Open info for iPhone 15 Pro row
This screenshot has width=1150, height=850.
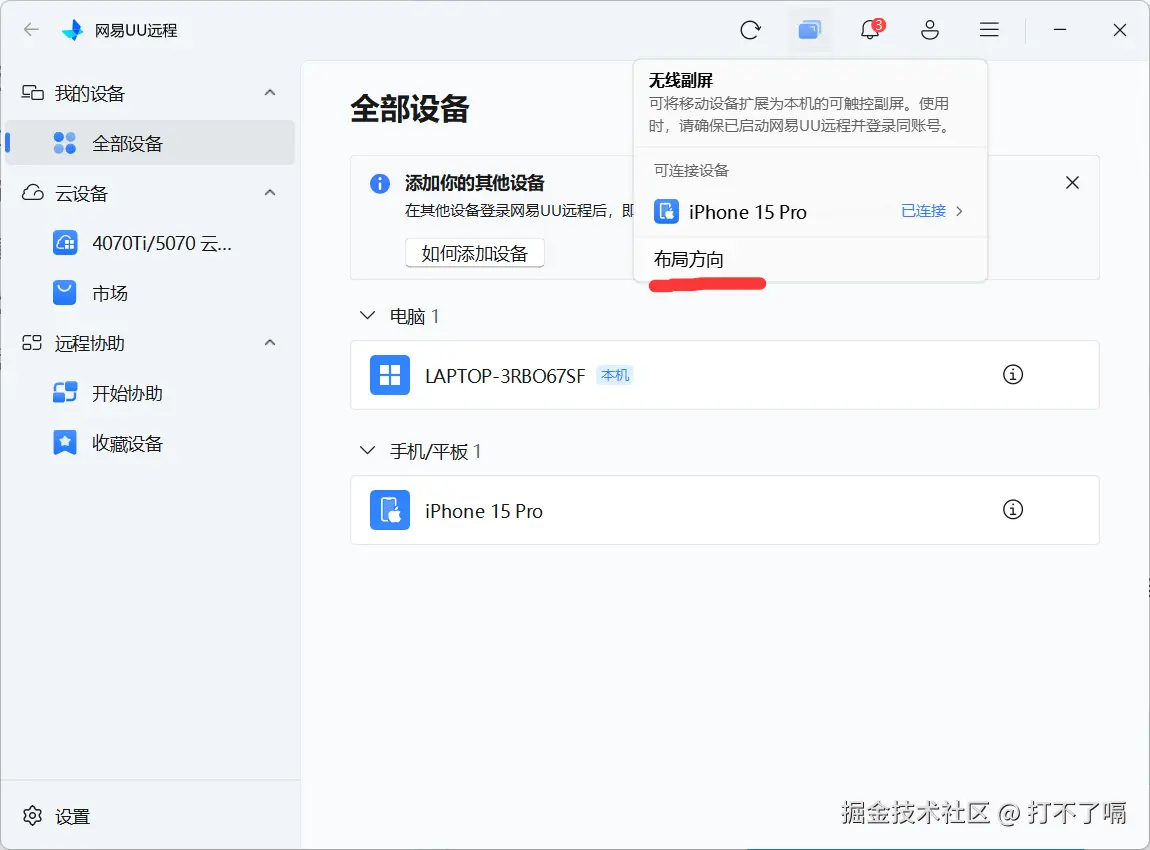tap(1013, 510)
